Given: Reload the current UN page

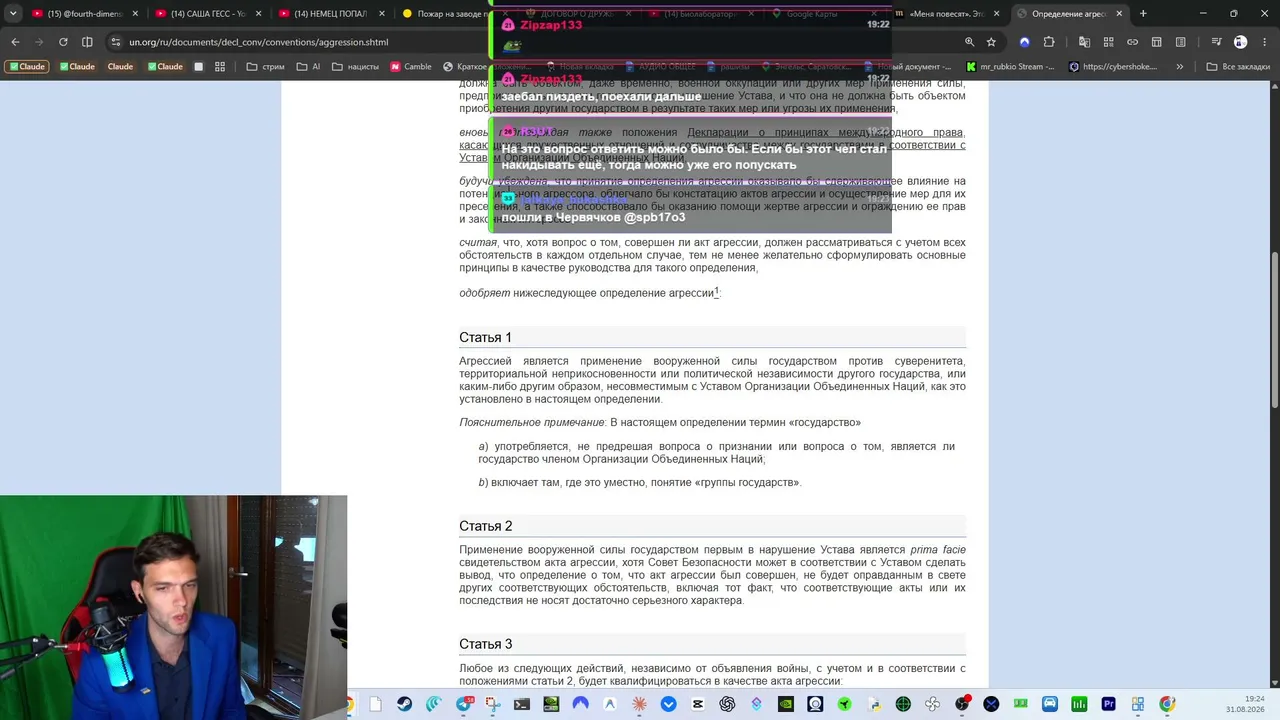Looking at the screenshot, I should [x=63, y=42].
